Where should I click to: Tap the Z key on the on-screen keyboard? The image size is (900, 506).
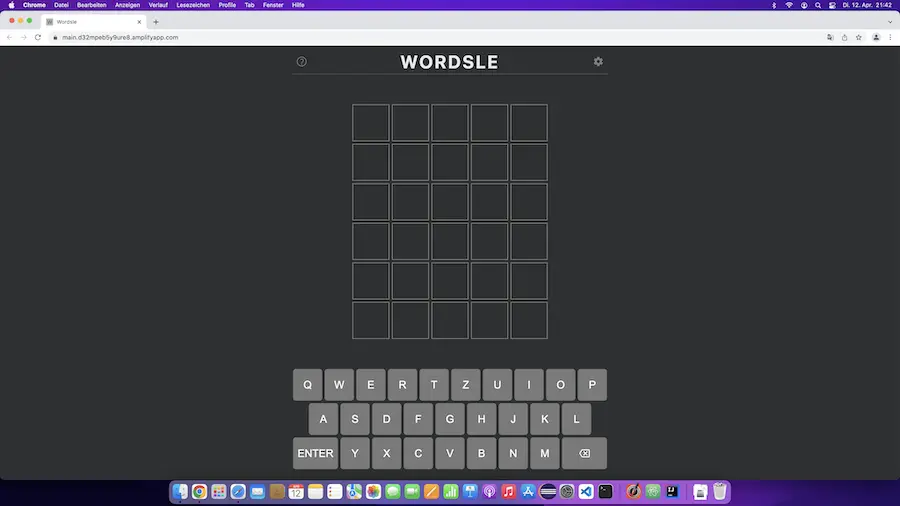[465, 385]
